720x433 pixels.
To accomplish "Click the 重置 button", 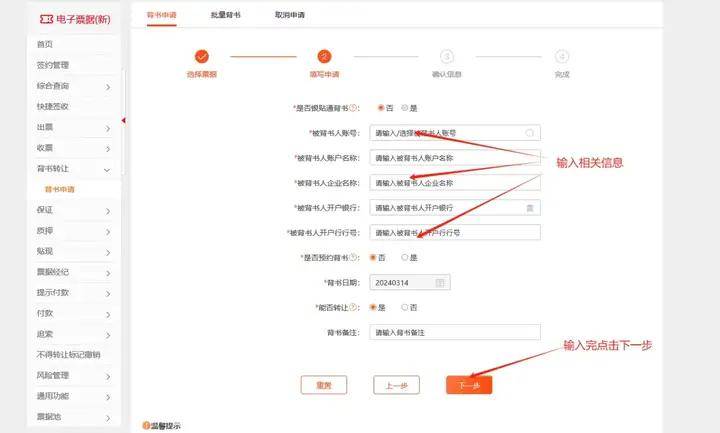I will click(324, 385).
